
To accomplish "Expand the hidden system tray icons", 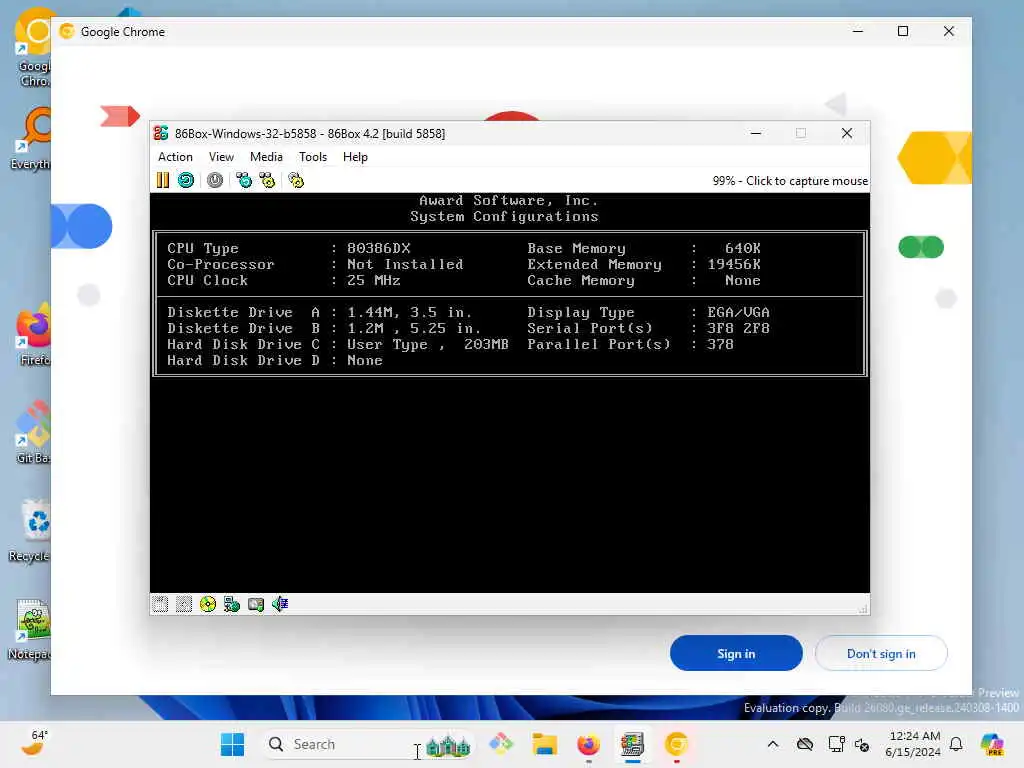I will pos(773,744).
